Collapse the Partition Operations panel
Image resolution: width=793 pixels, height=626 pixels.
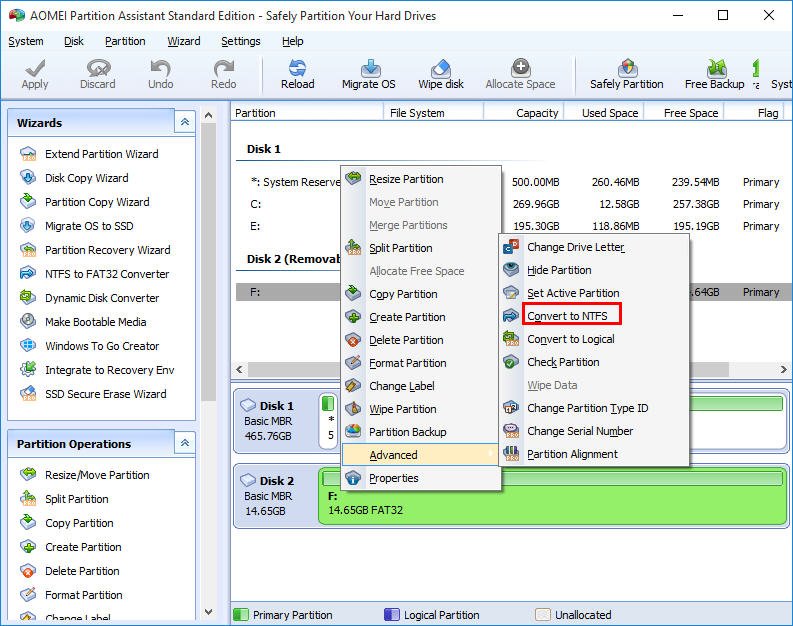click(x=185, y=443)
